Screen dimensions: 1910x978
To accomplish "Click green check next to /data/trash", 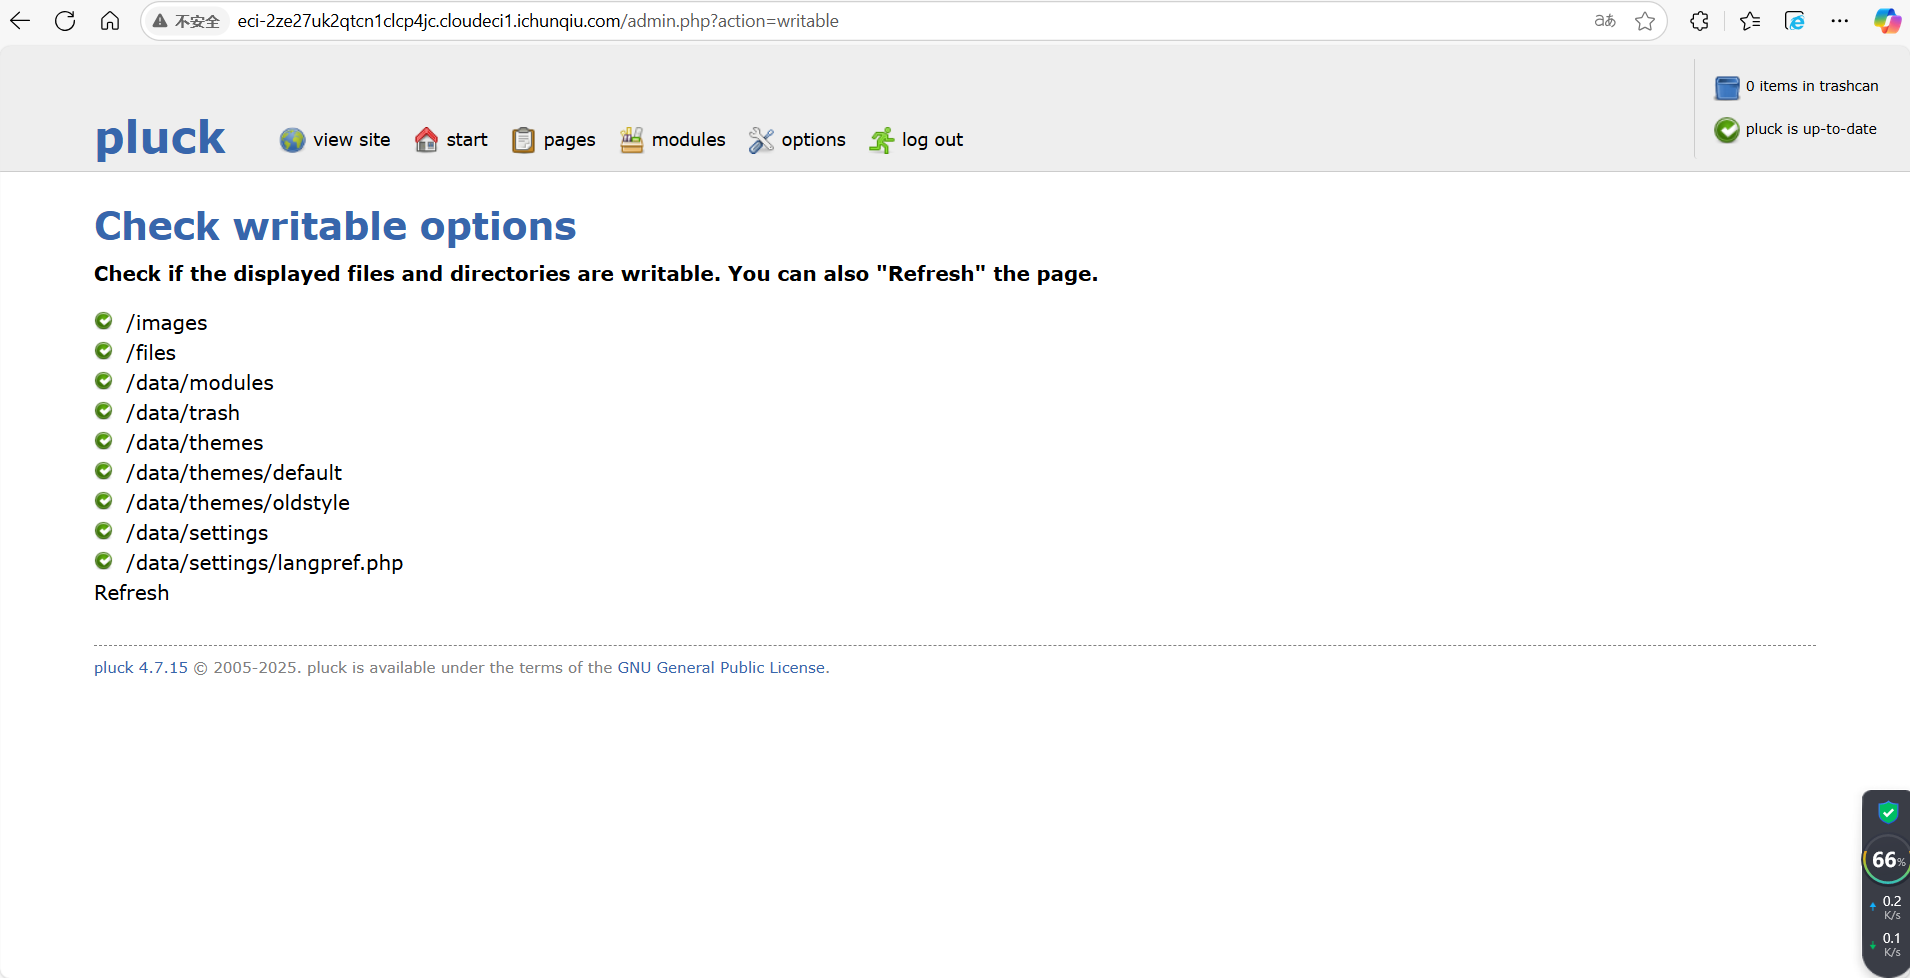I will point(104,411).
